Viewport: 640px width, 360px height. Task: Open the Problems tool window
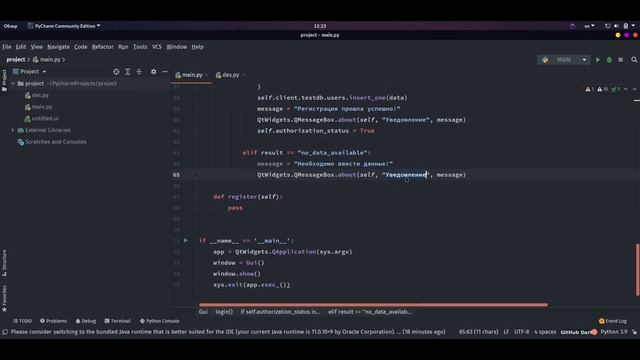[x=53, y=321]
